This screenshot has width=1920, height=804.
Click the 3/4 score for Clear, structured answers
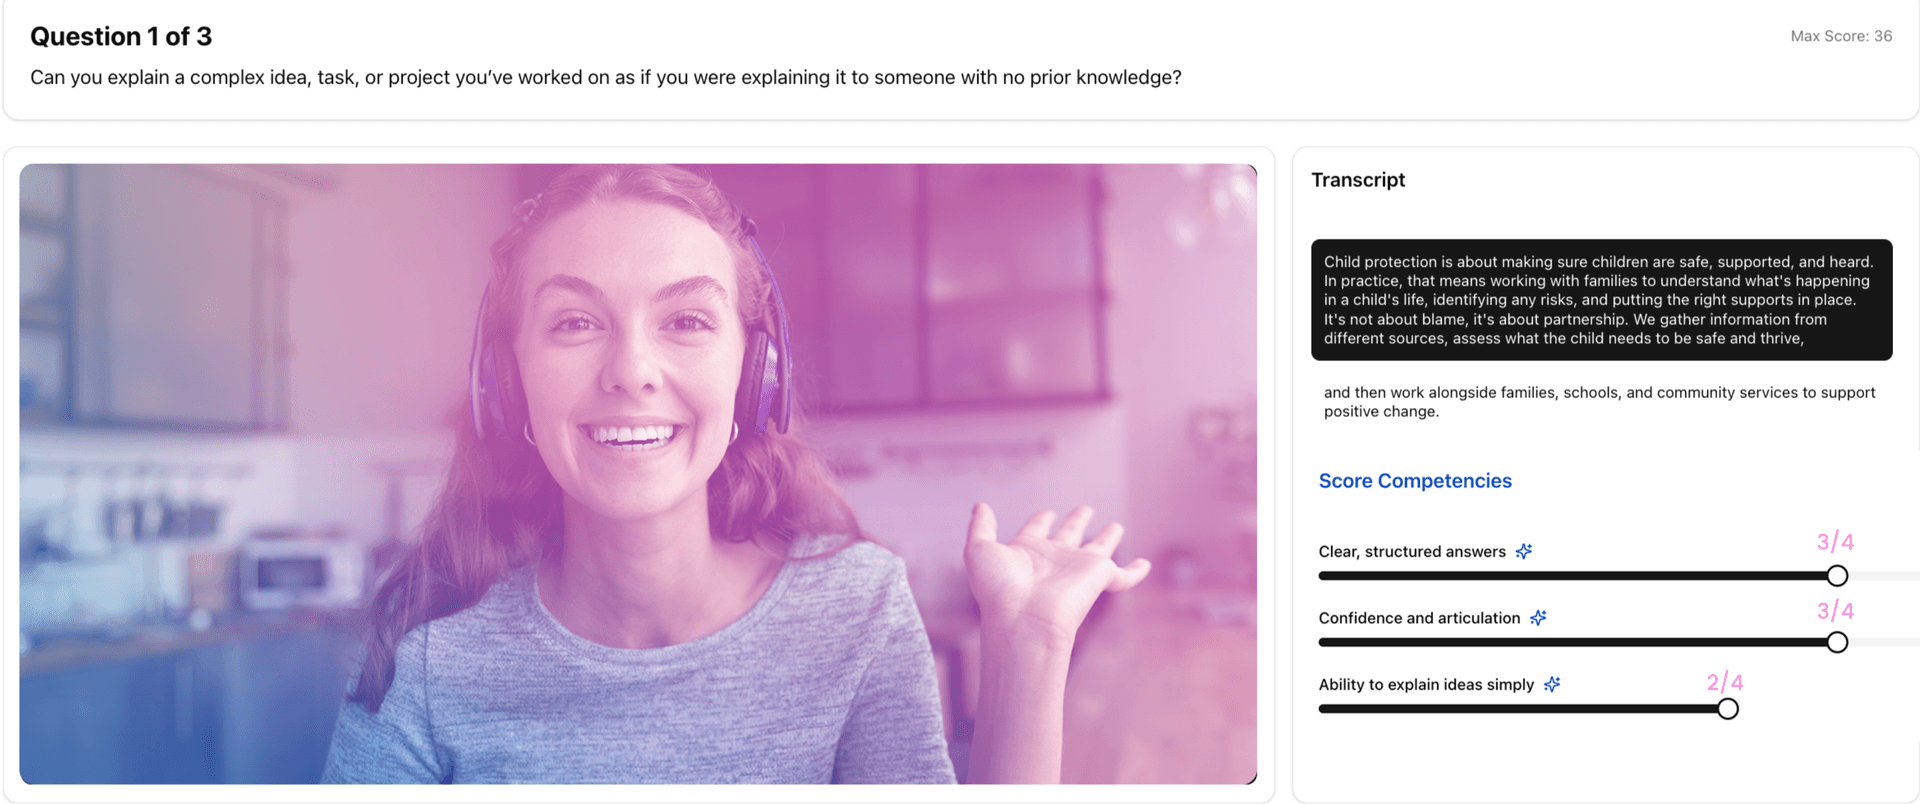[x=1834, y=542]
